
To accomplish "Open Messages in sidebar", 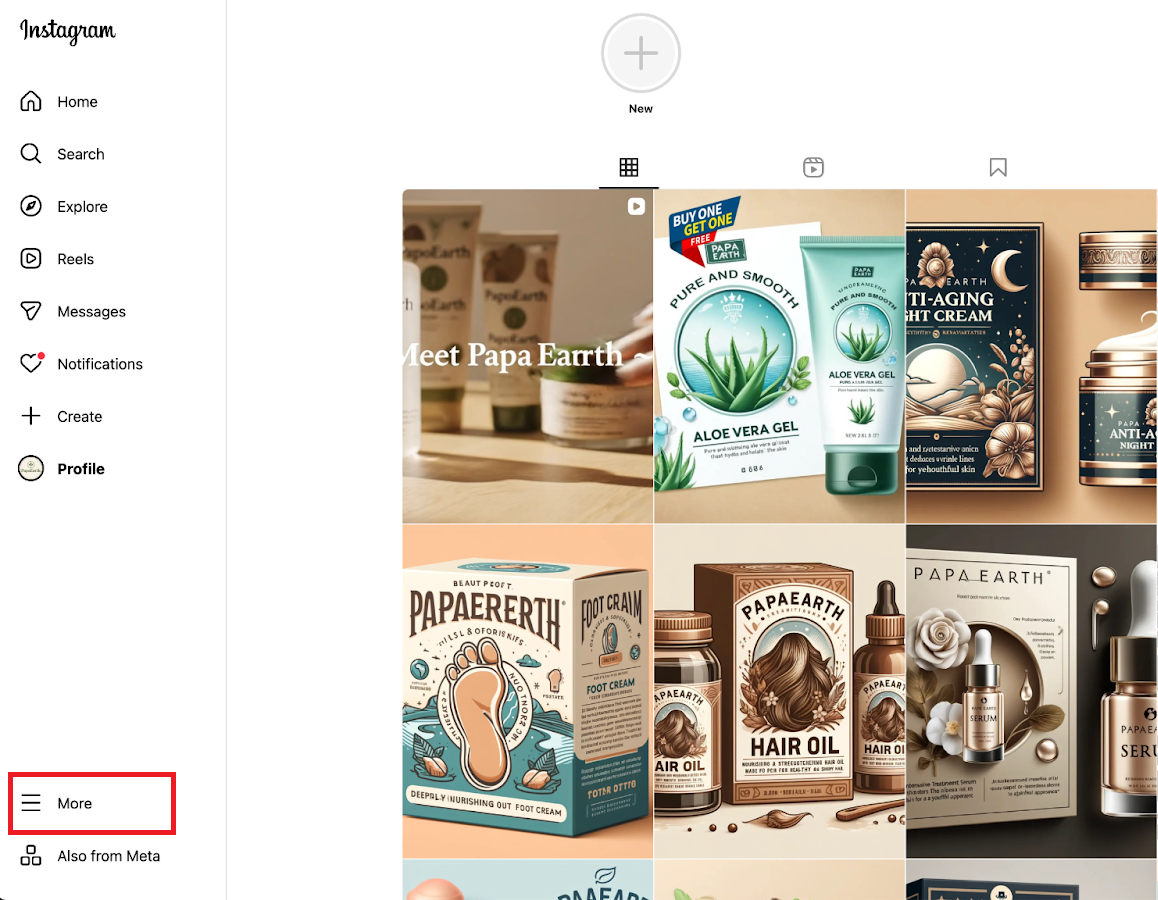I will pyautogui.click(x=73, y=311).
